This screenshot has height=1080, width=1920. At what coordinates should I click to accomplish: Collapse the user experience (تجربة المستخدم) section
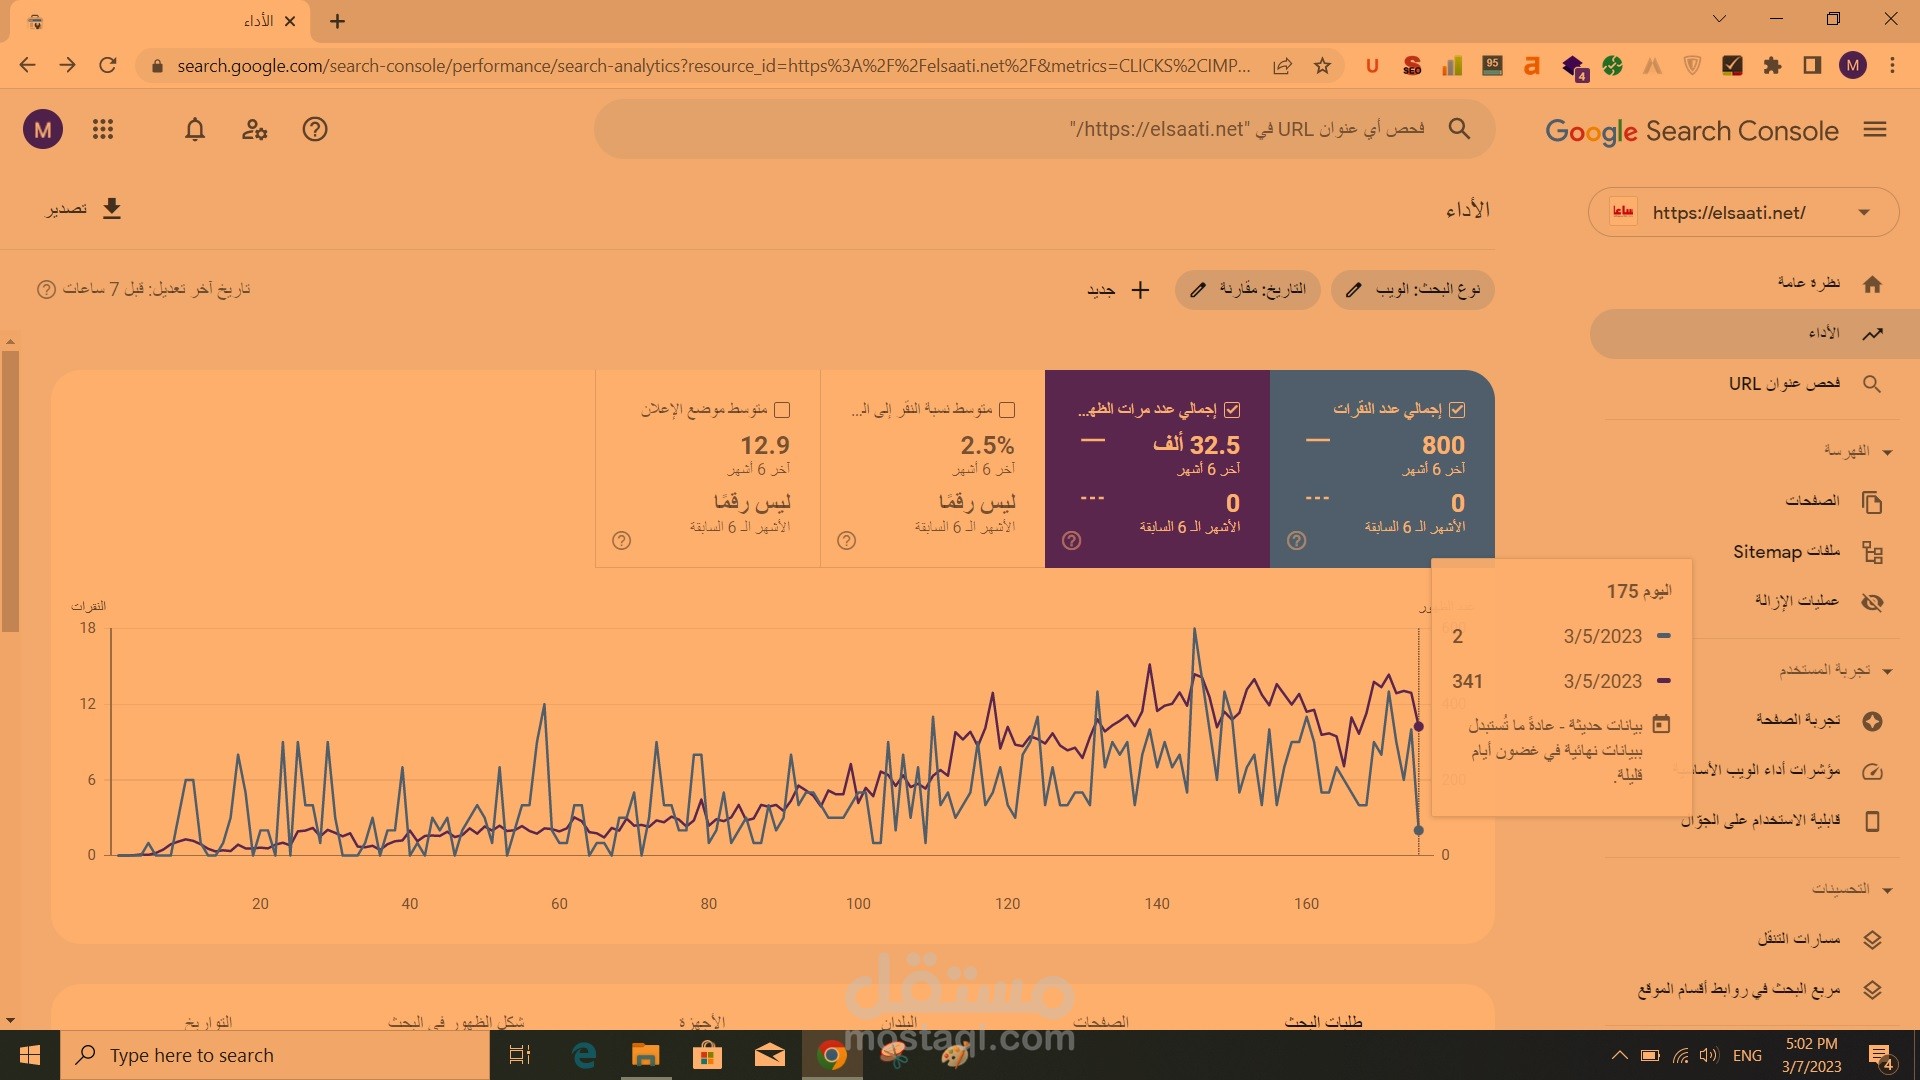(x=1887, y=670)
